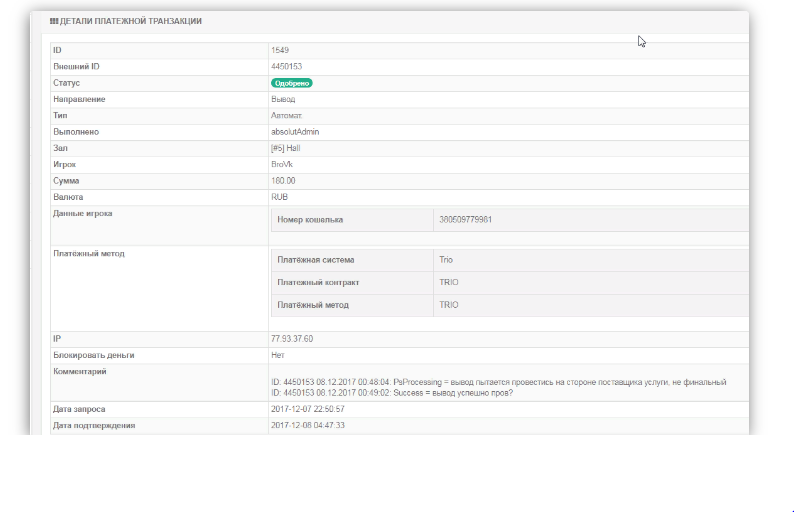Click the confirmation date 2017-12-08 04:47:33
794x512 pixels.
[x=308, y=425]
